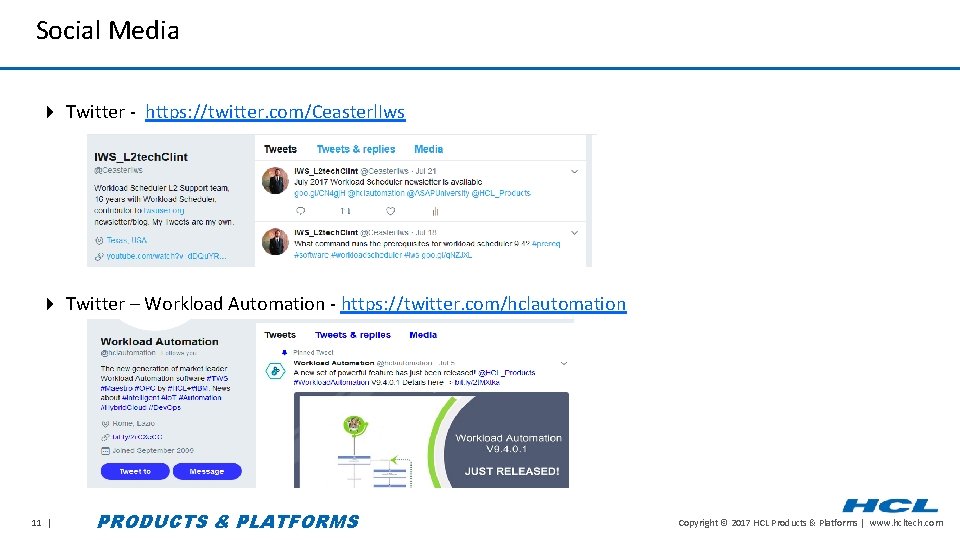This screenshot has height=540, width=960.
Task: Open the twitter.com/hclautomation link
Action: point(483,304)
